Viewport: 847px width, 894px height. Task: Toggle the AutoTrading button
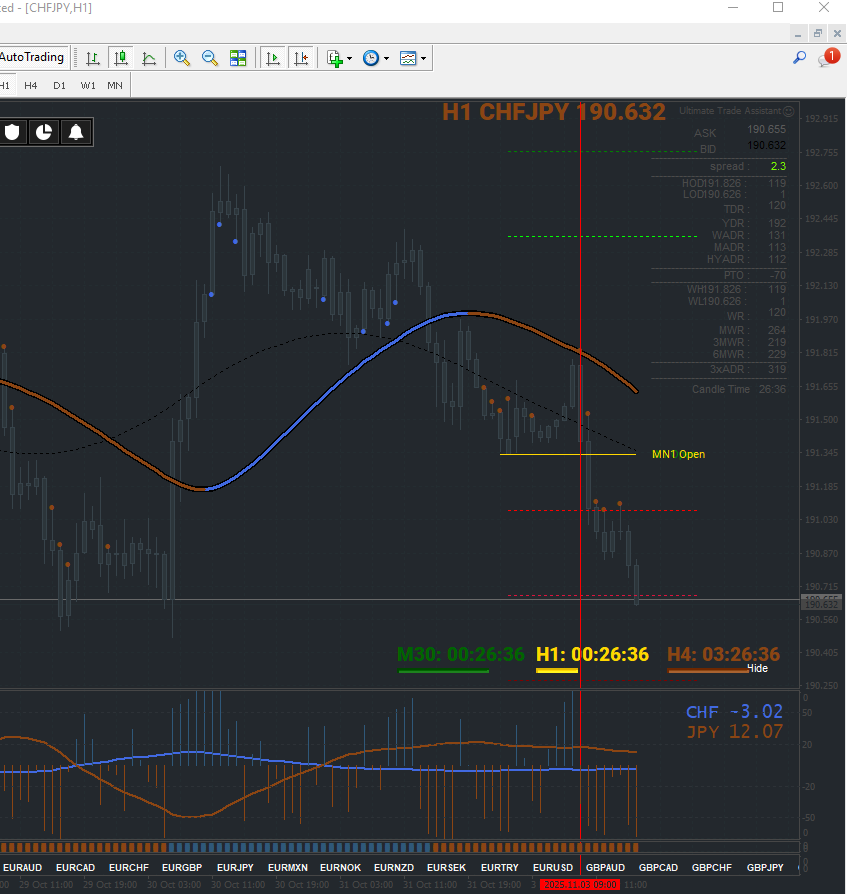pos(33,58)
